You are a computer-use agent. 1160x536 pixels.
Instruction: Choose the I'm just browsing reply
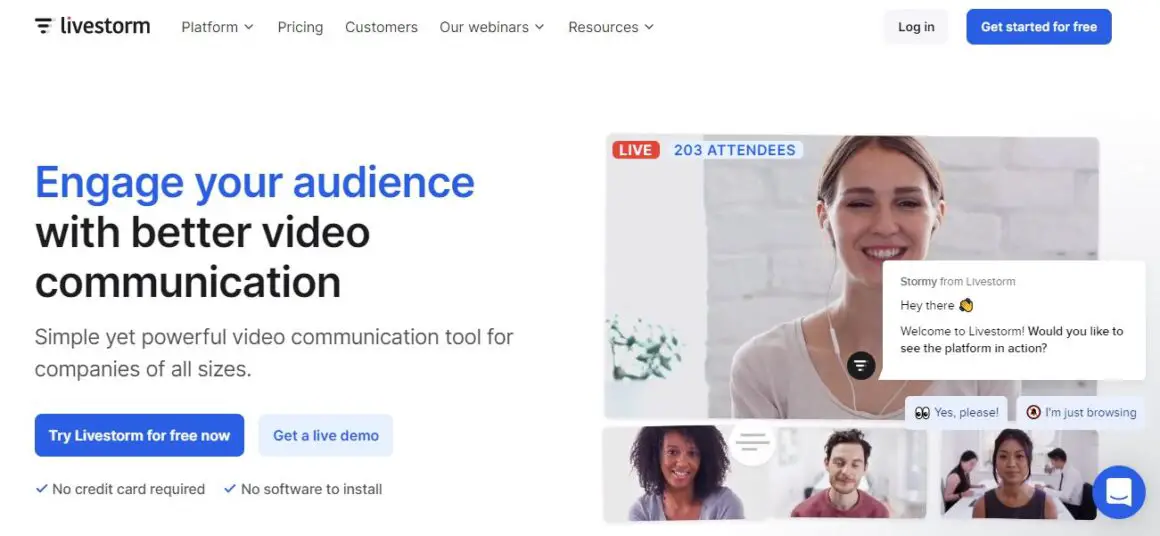point(1081,413)
